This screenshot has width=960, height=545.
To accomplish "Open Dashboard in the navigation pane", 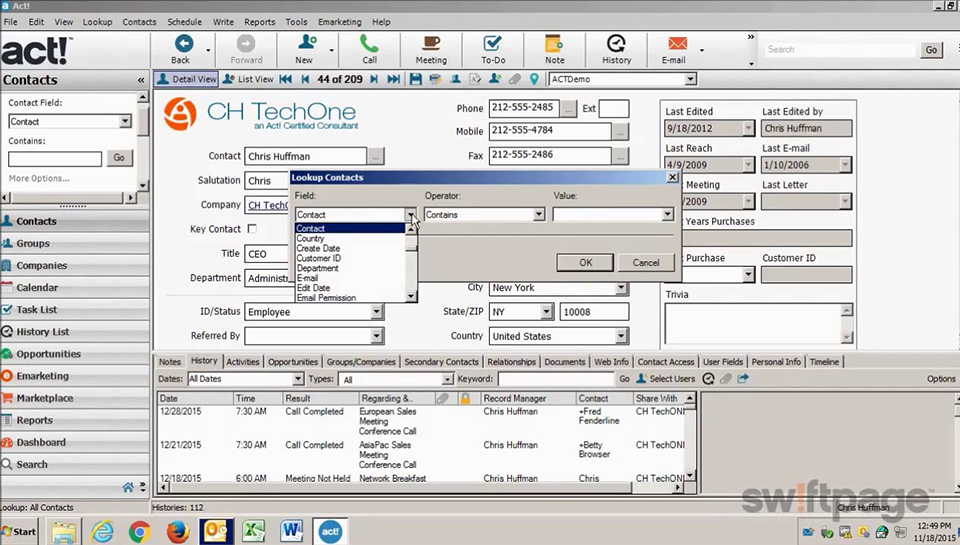I will (74, 442).
